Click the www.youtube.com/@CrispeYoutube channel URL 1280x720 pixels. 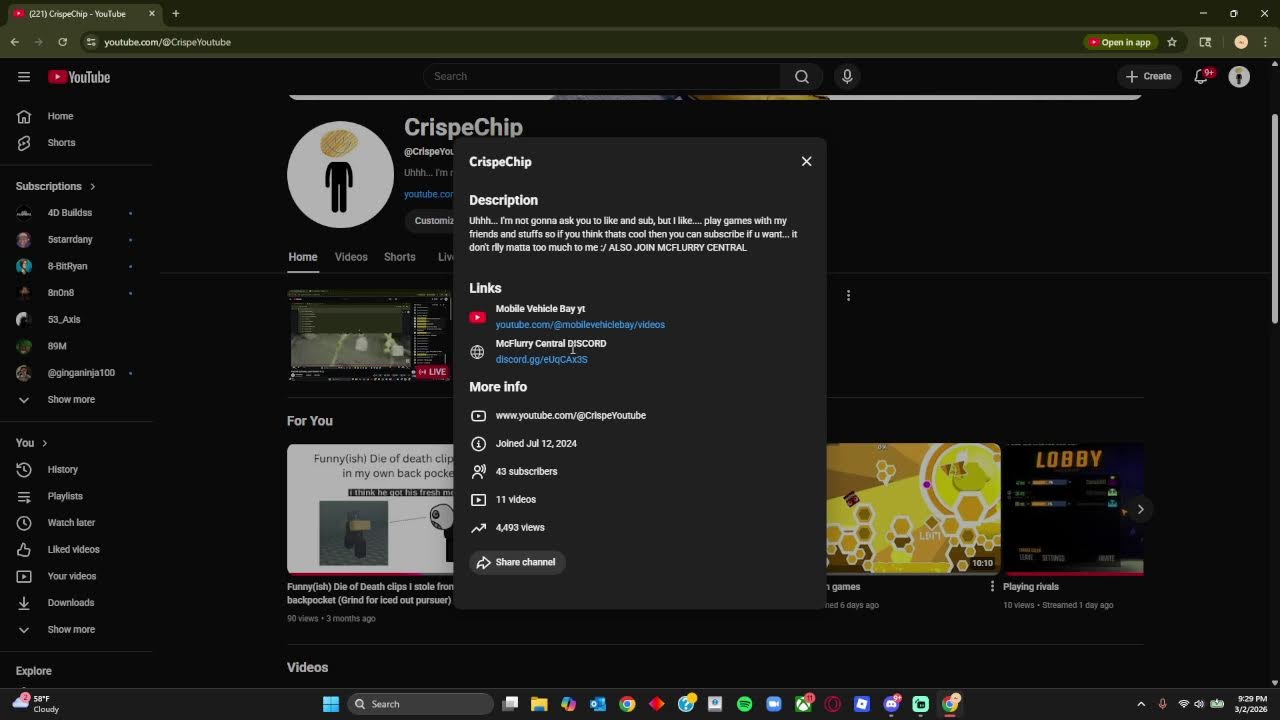pos(571,415)
